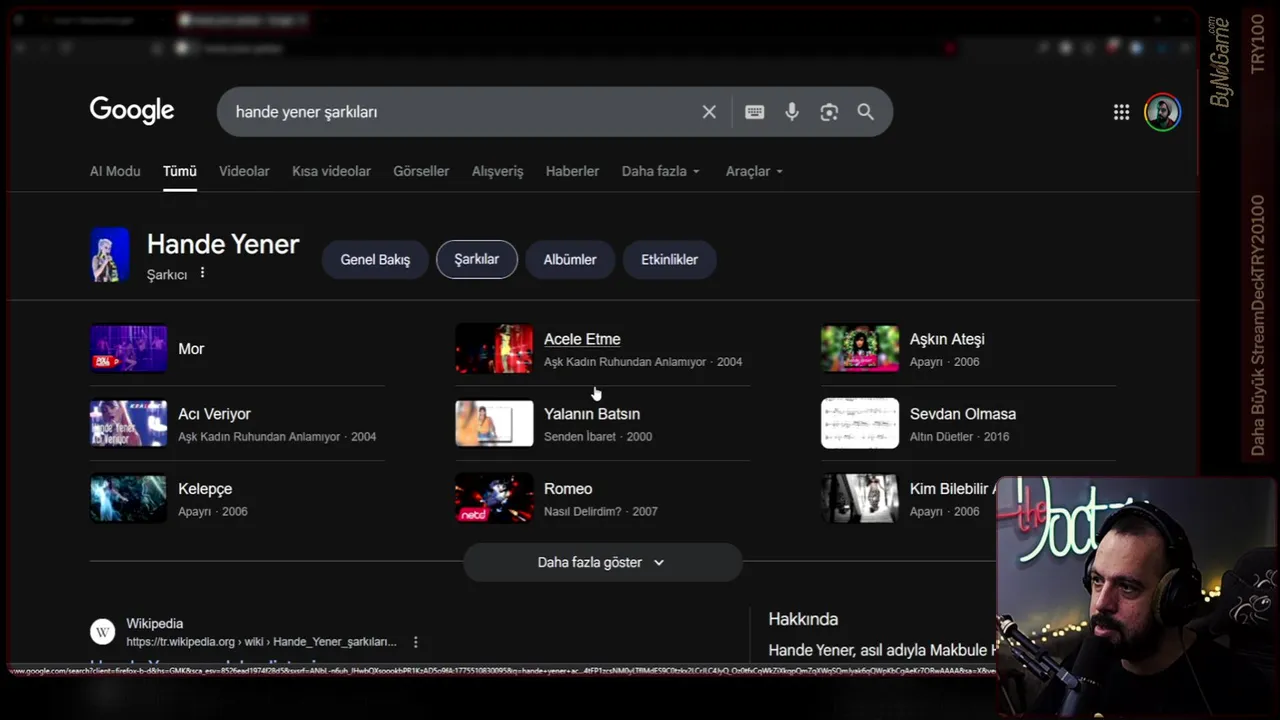Expand the Daha fazla search filter dropdown
Image resolution: width=1280 pixels, height=720 pixels.
pyautogui.click(x=661, y=171)
